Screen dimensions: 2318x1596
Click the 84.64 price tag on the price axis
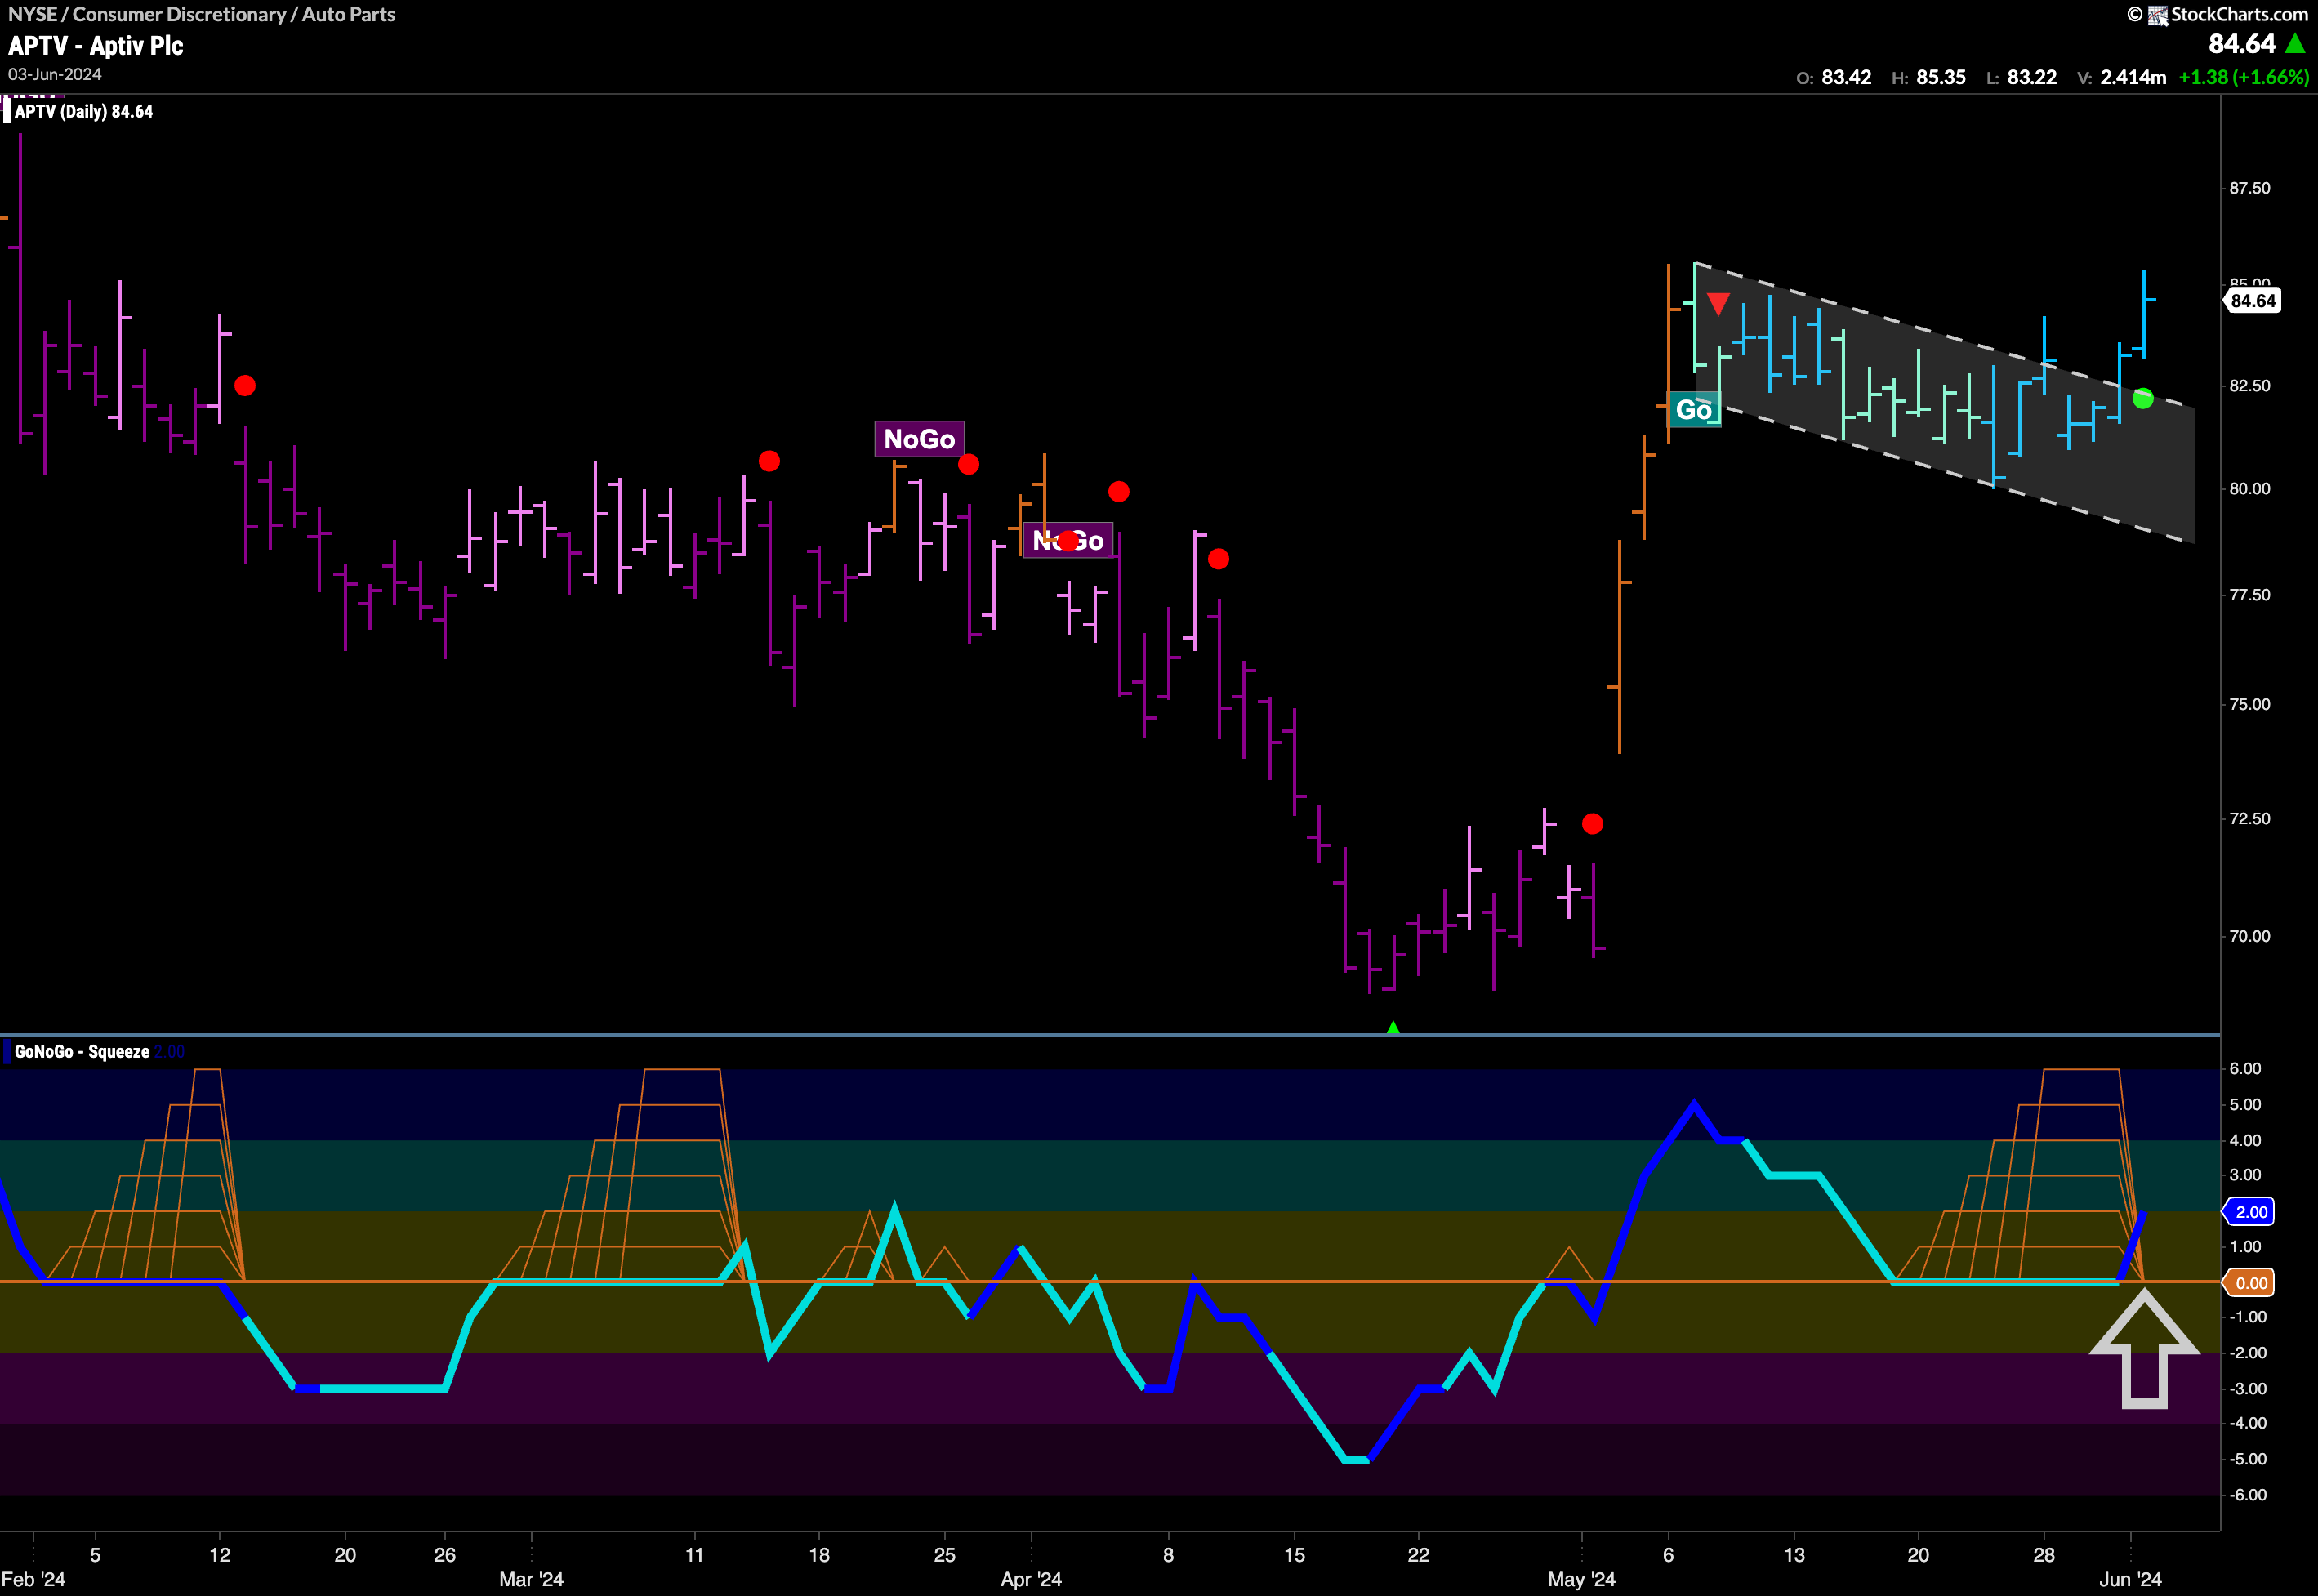[x=2252, y=301]
